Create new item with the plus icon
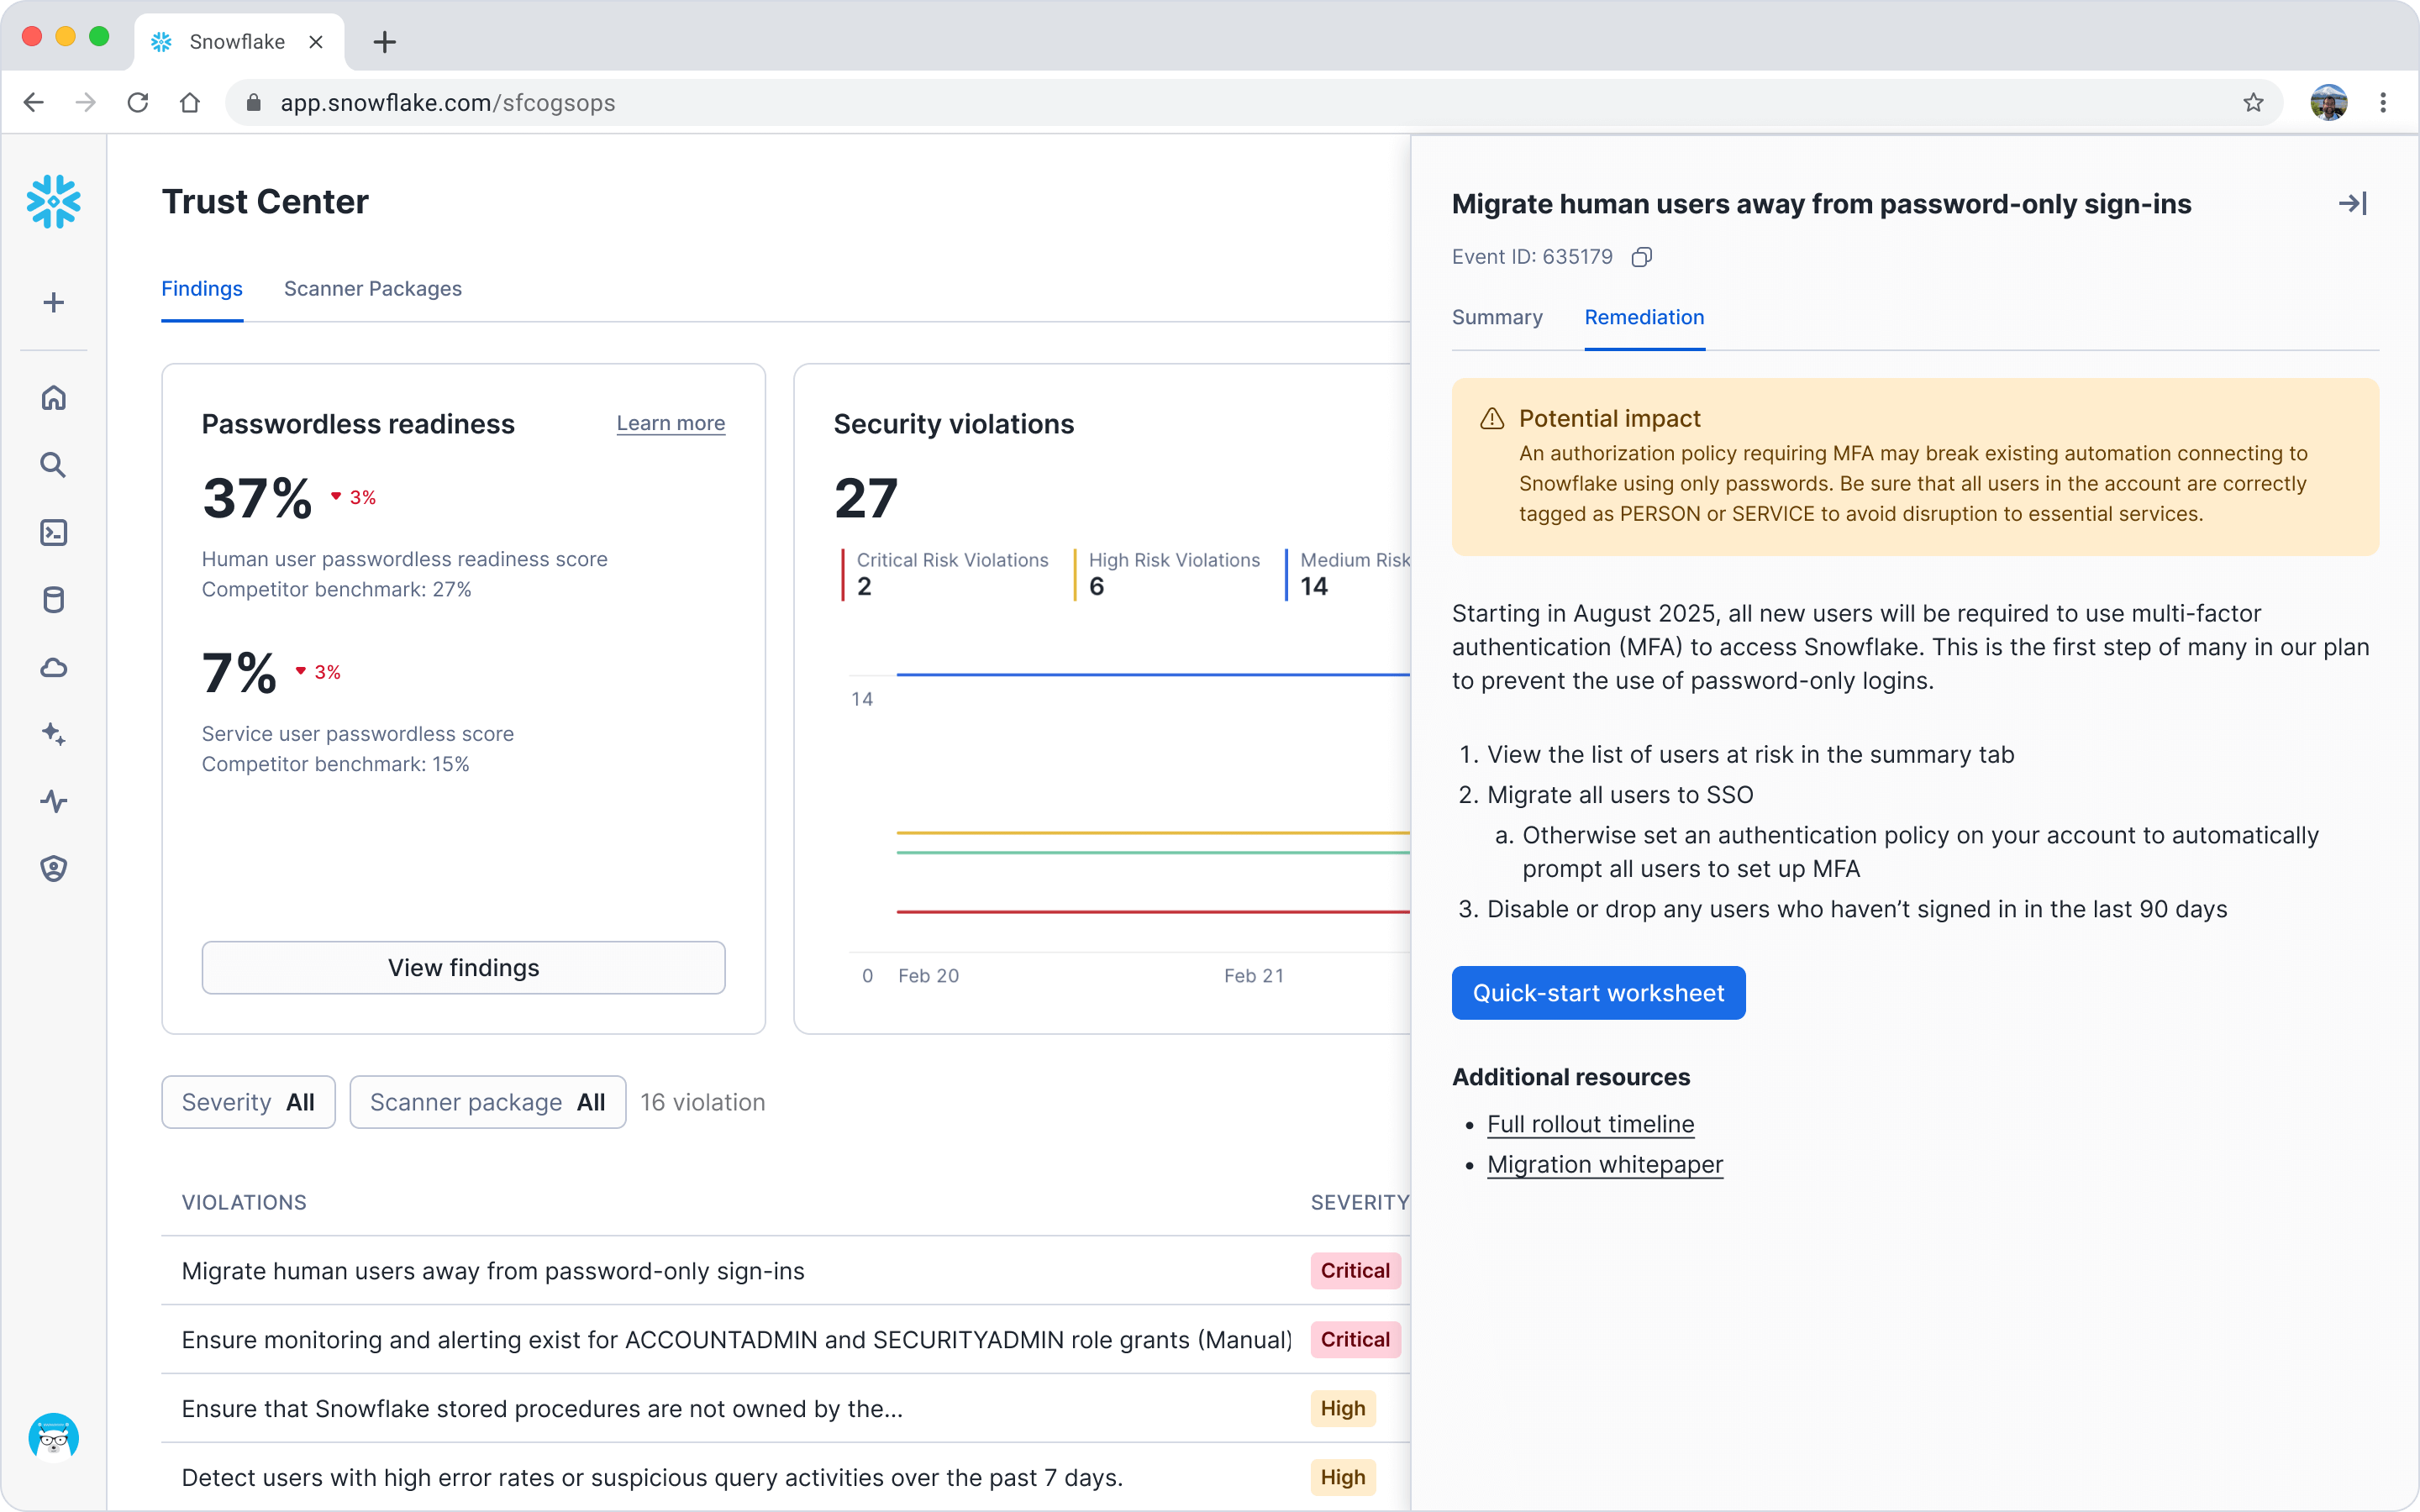This screenshot has height=1512, width=2420. (x=54, y=303)
